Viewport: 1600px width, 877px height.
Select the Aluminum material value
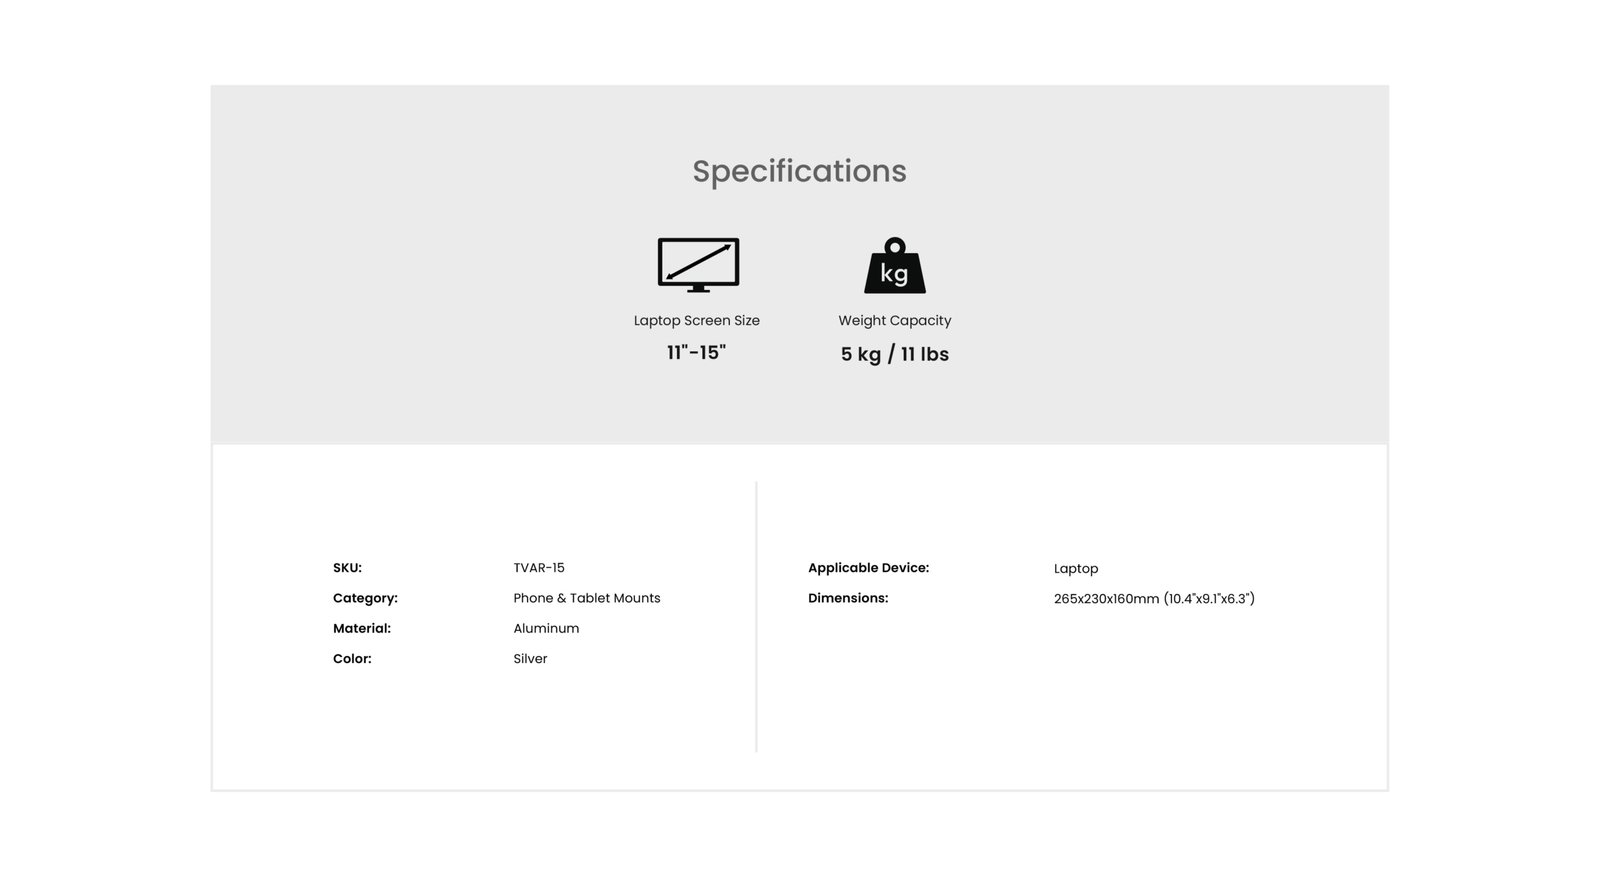546,628
